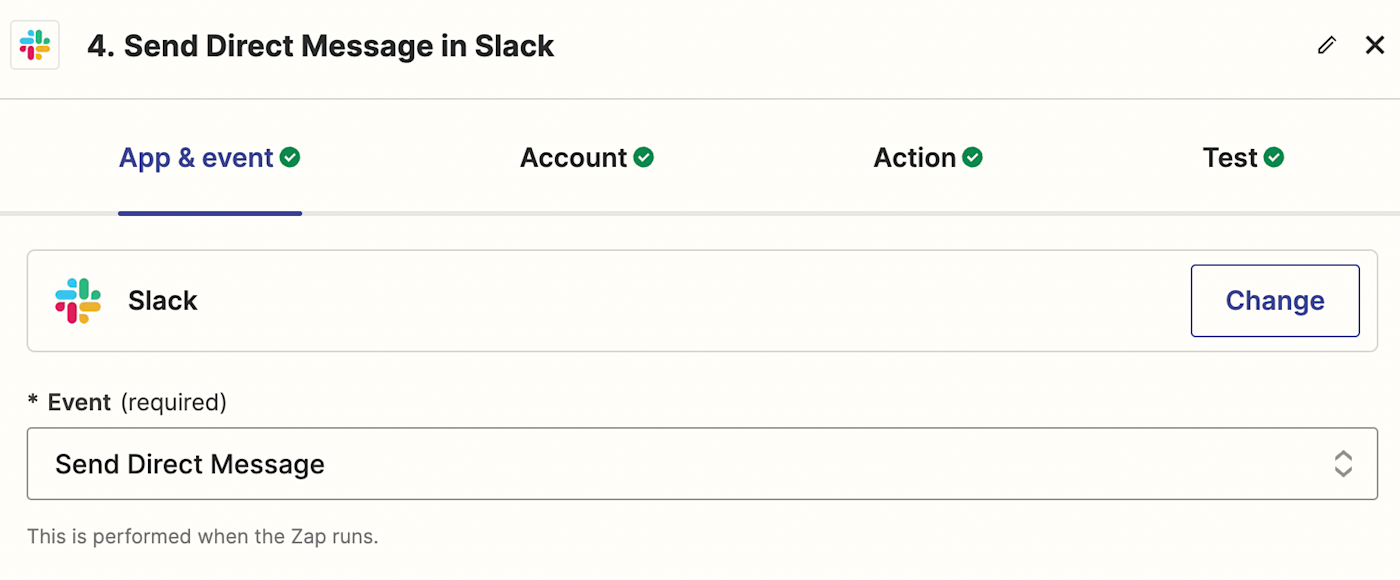Image resolution: width=1400 pixels, height=580 pixels.
Task: Select the Test tab
Action: [x=1230, y=158]
